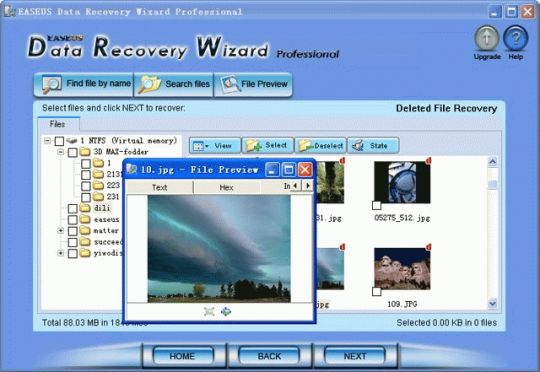Click the Deselect toolbar button

point(321,146)
